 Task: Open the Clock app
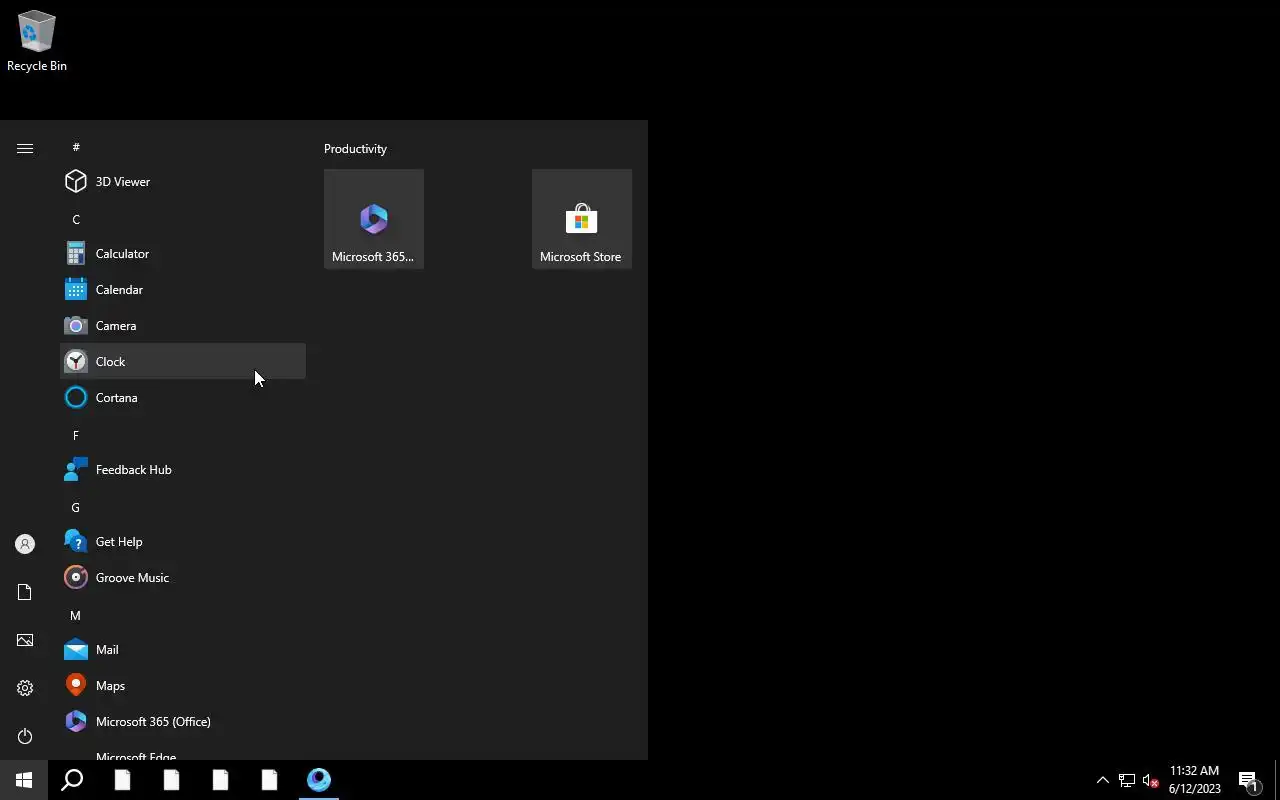point(183,361)
